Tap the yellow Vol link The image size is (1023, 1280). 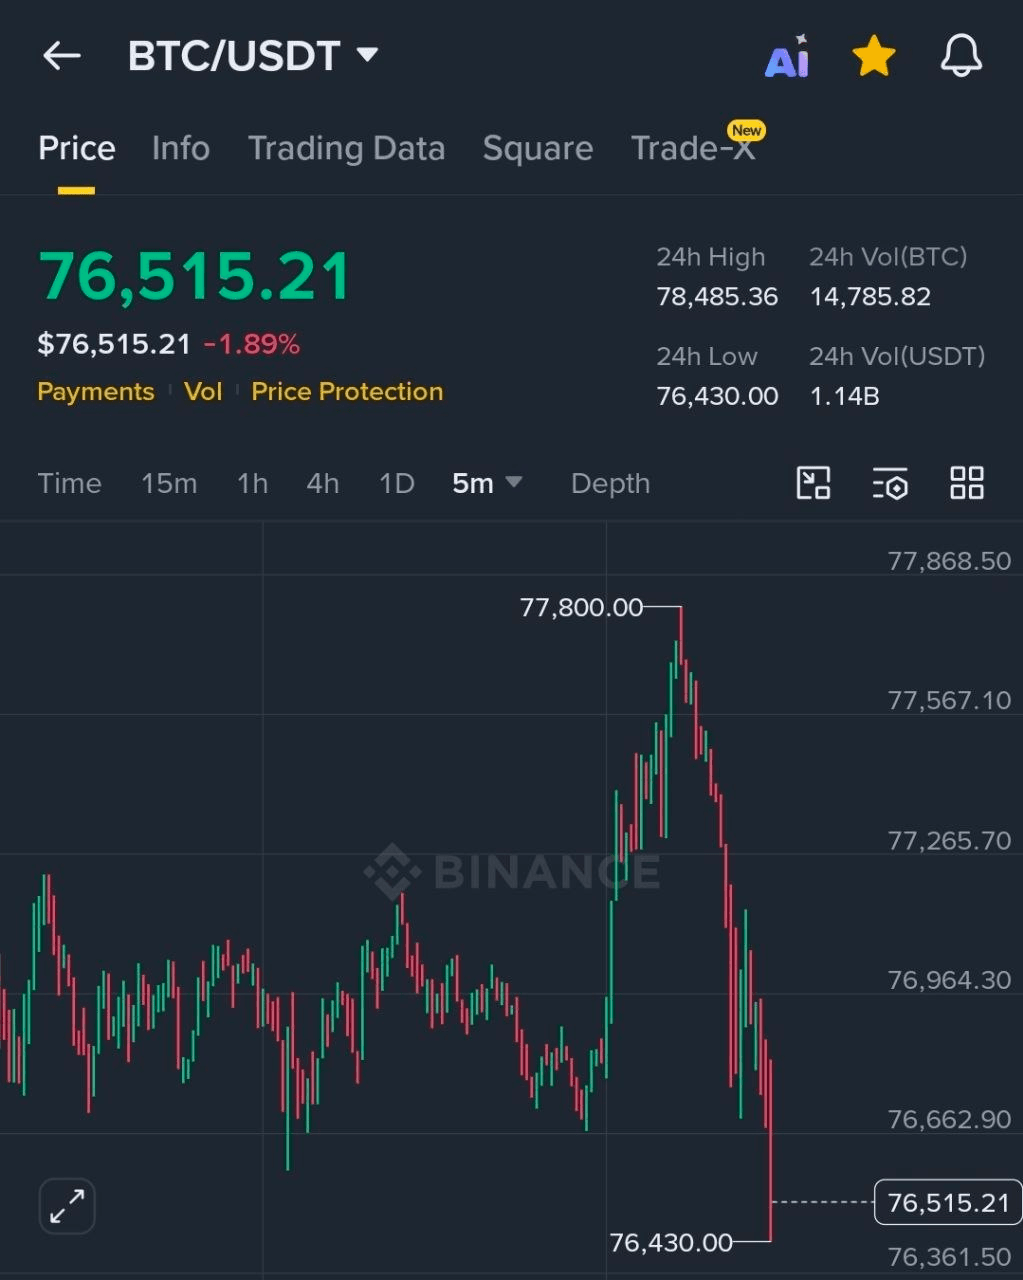coord(203,391)
